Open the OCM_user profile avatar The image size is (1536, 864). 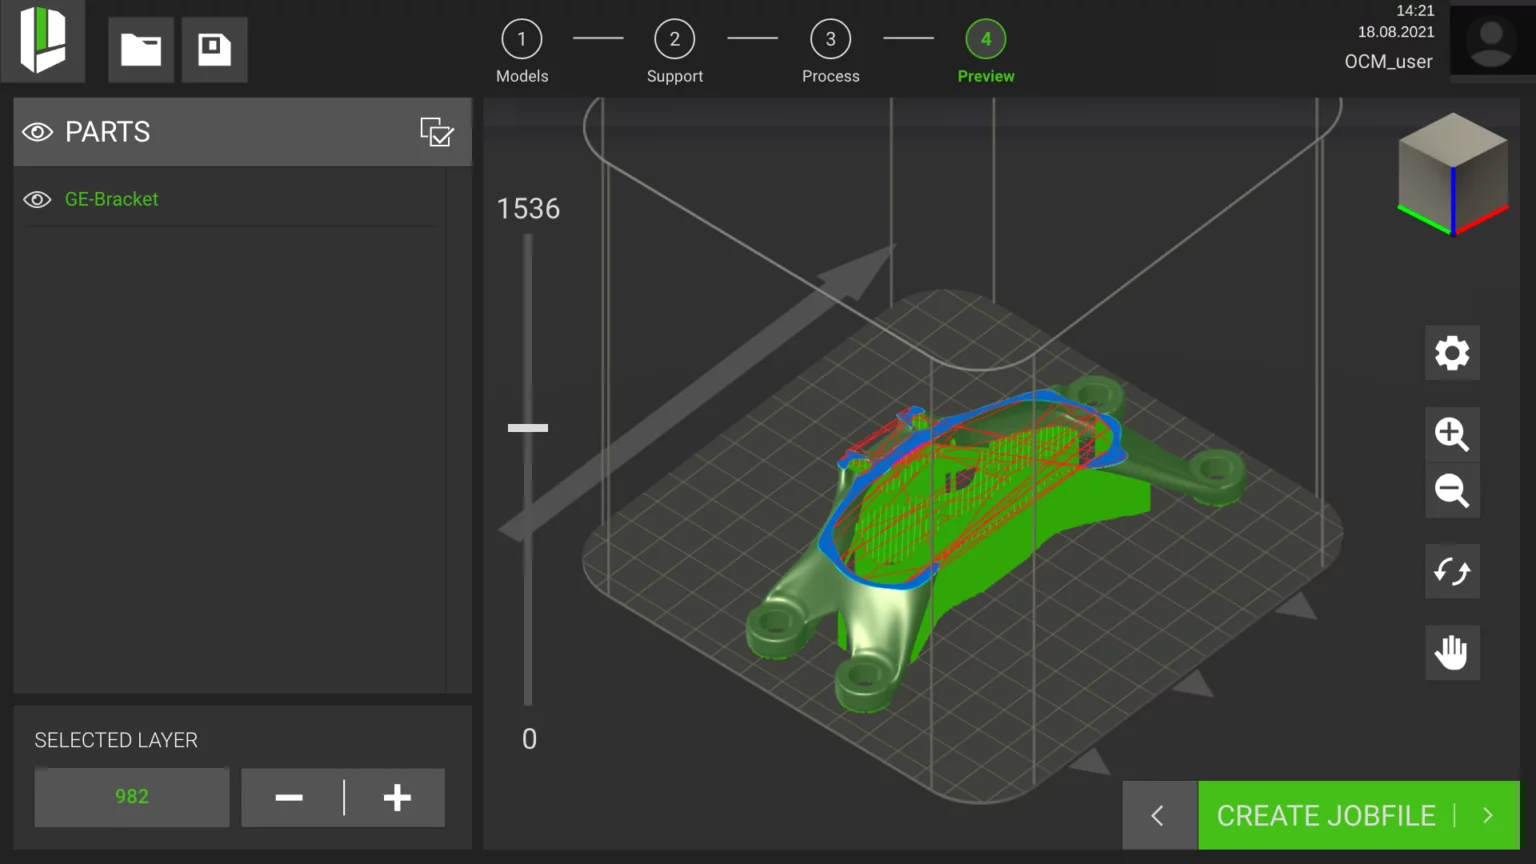1490,40
